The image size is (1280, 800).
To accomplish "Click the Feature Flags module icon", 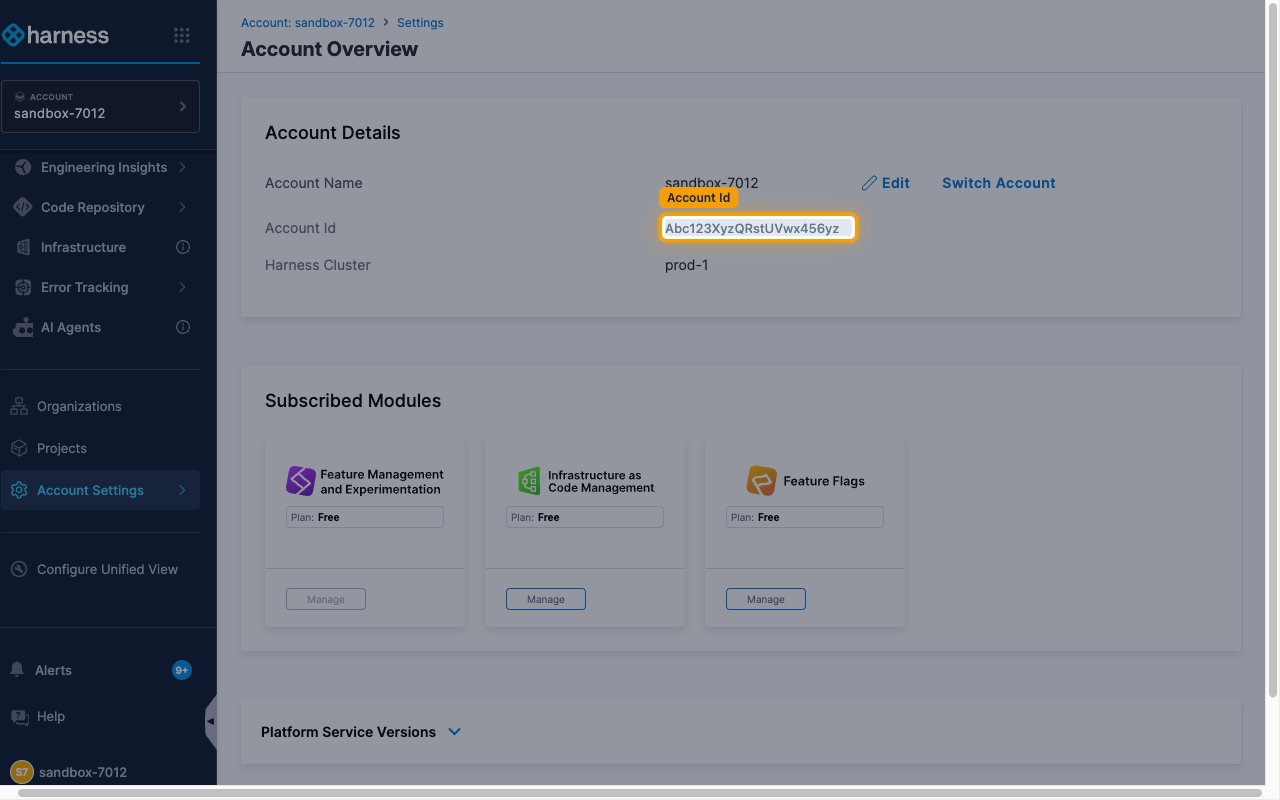I will [x=762, y=481].
